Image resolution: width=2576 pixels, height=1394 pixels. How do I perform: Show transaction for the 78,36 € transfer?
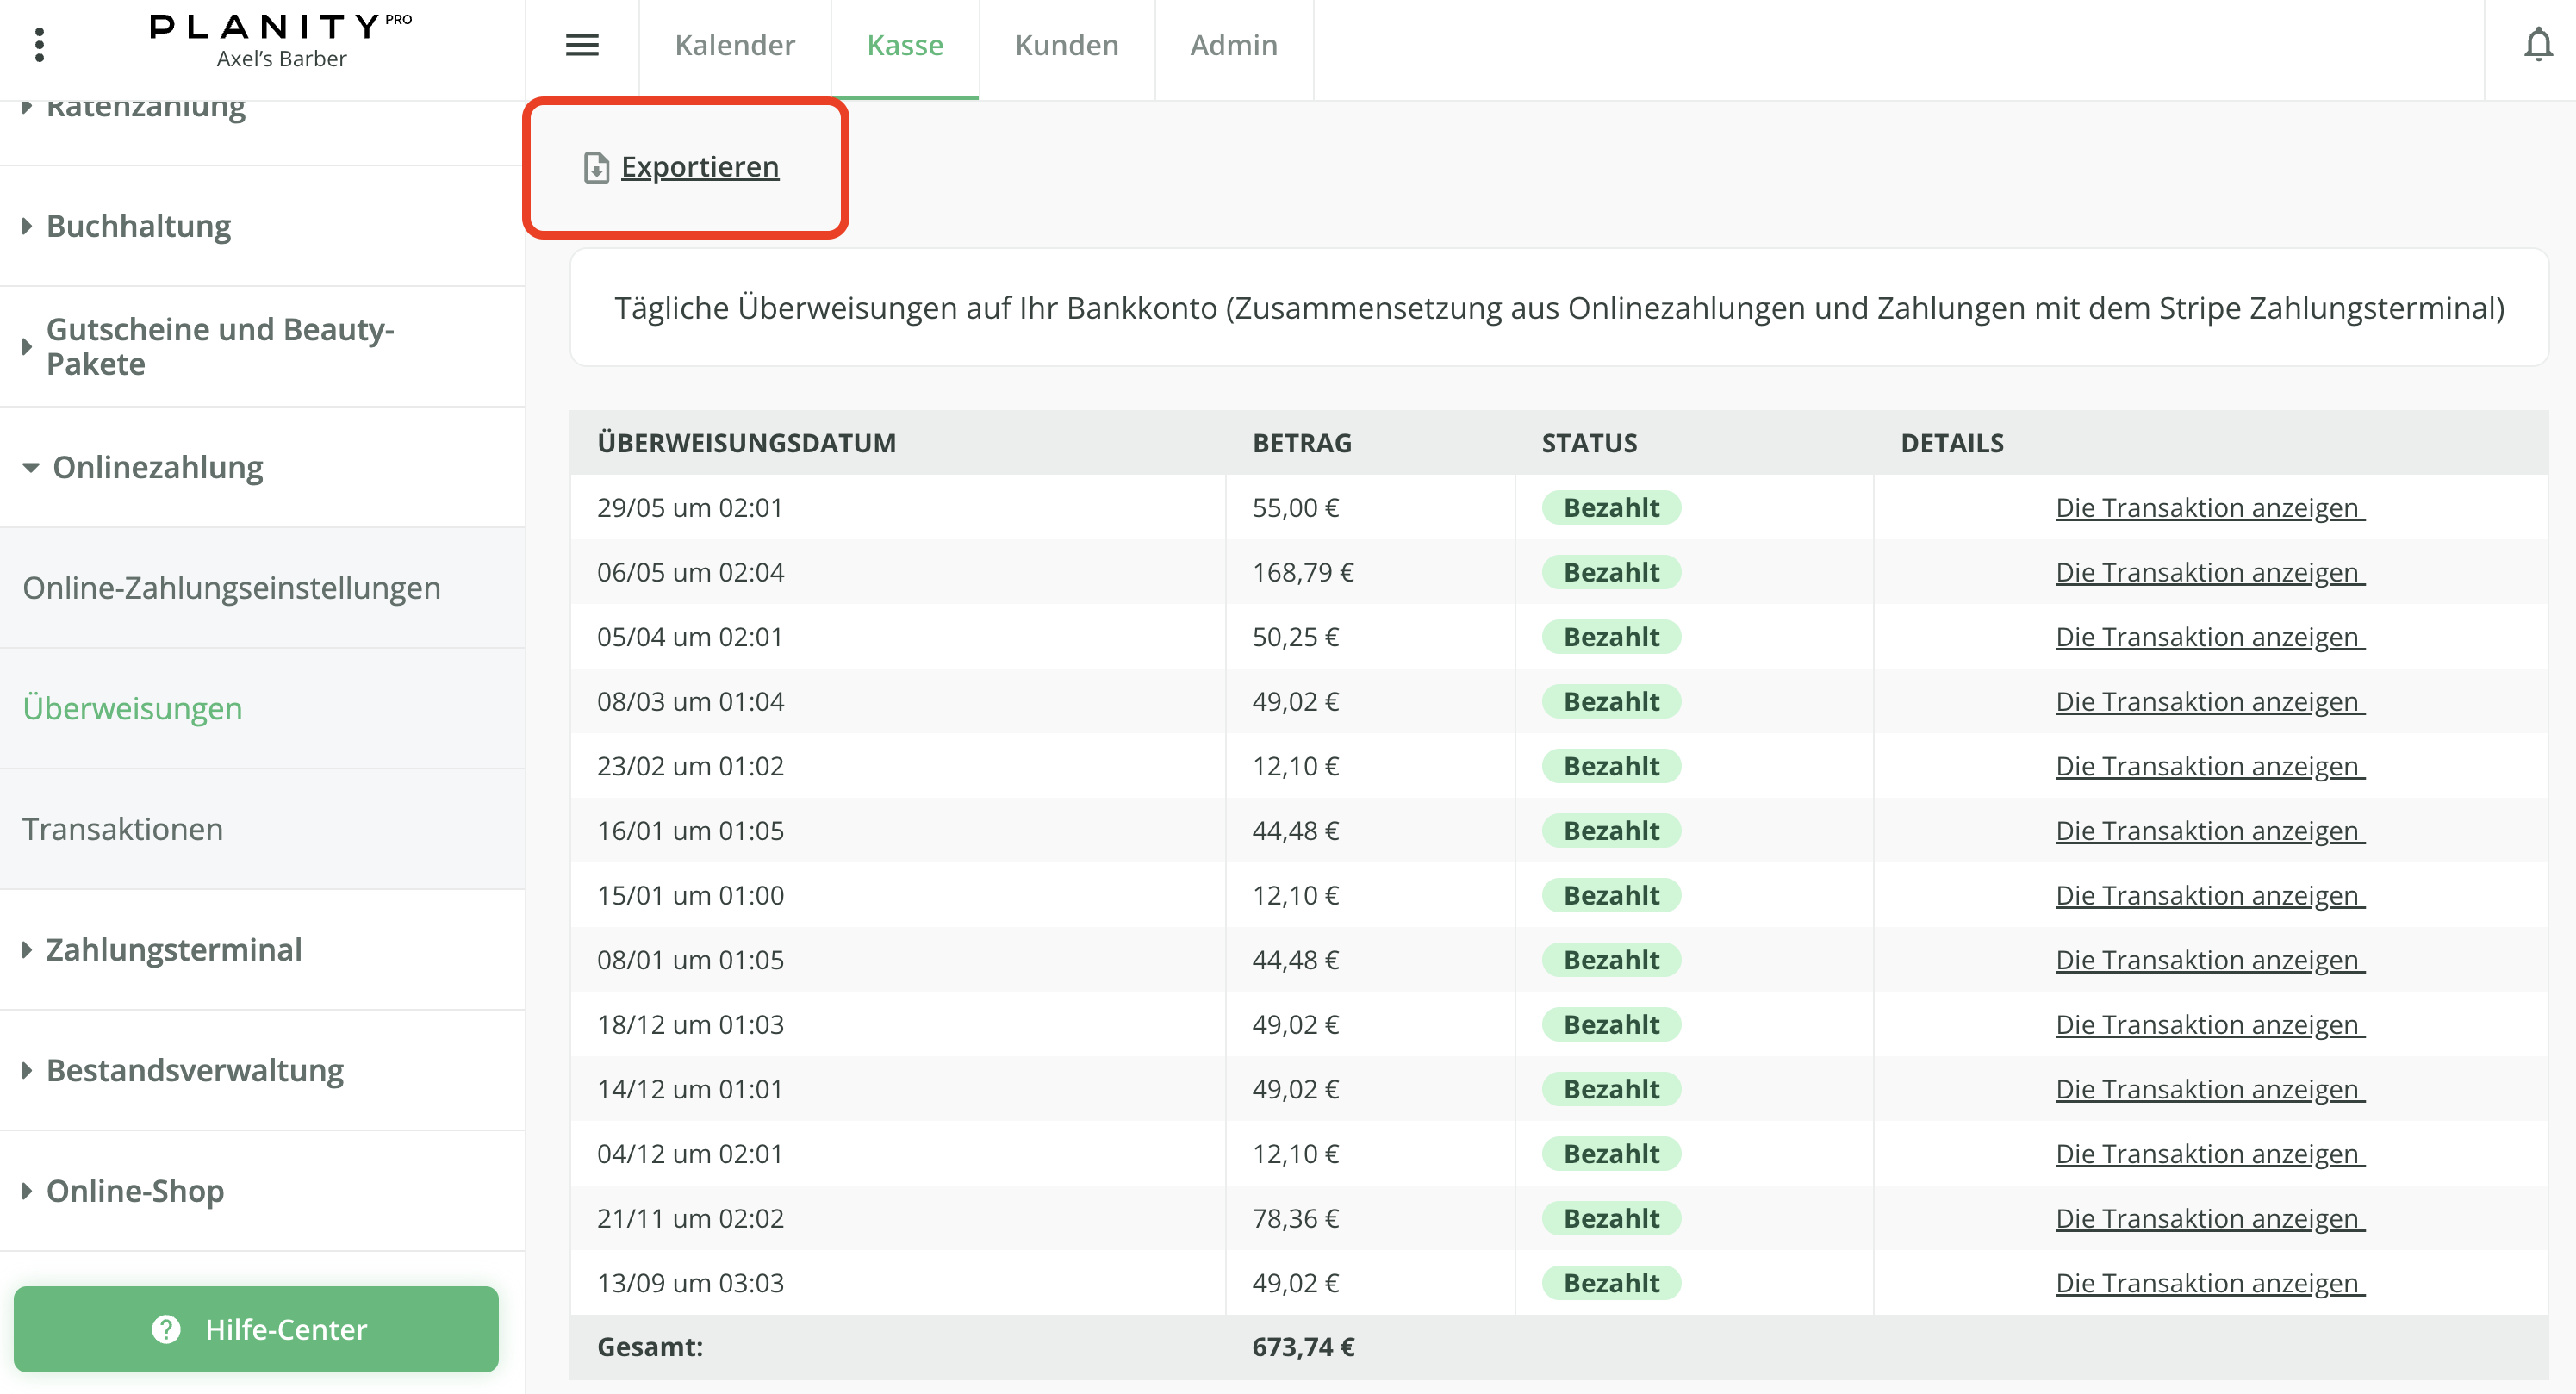2209,1218
